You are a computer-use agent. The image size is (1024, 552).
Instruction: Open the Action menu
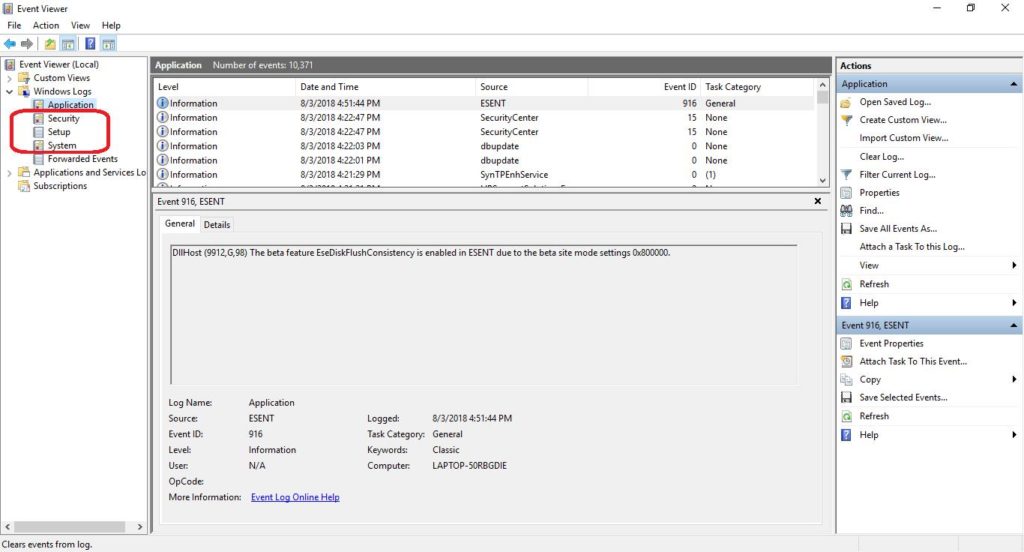point(46,25)
